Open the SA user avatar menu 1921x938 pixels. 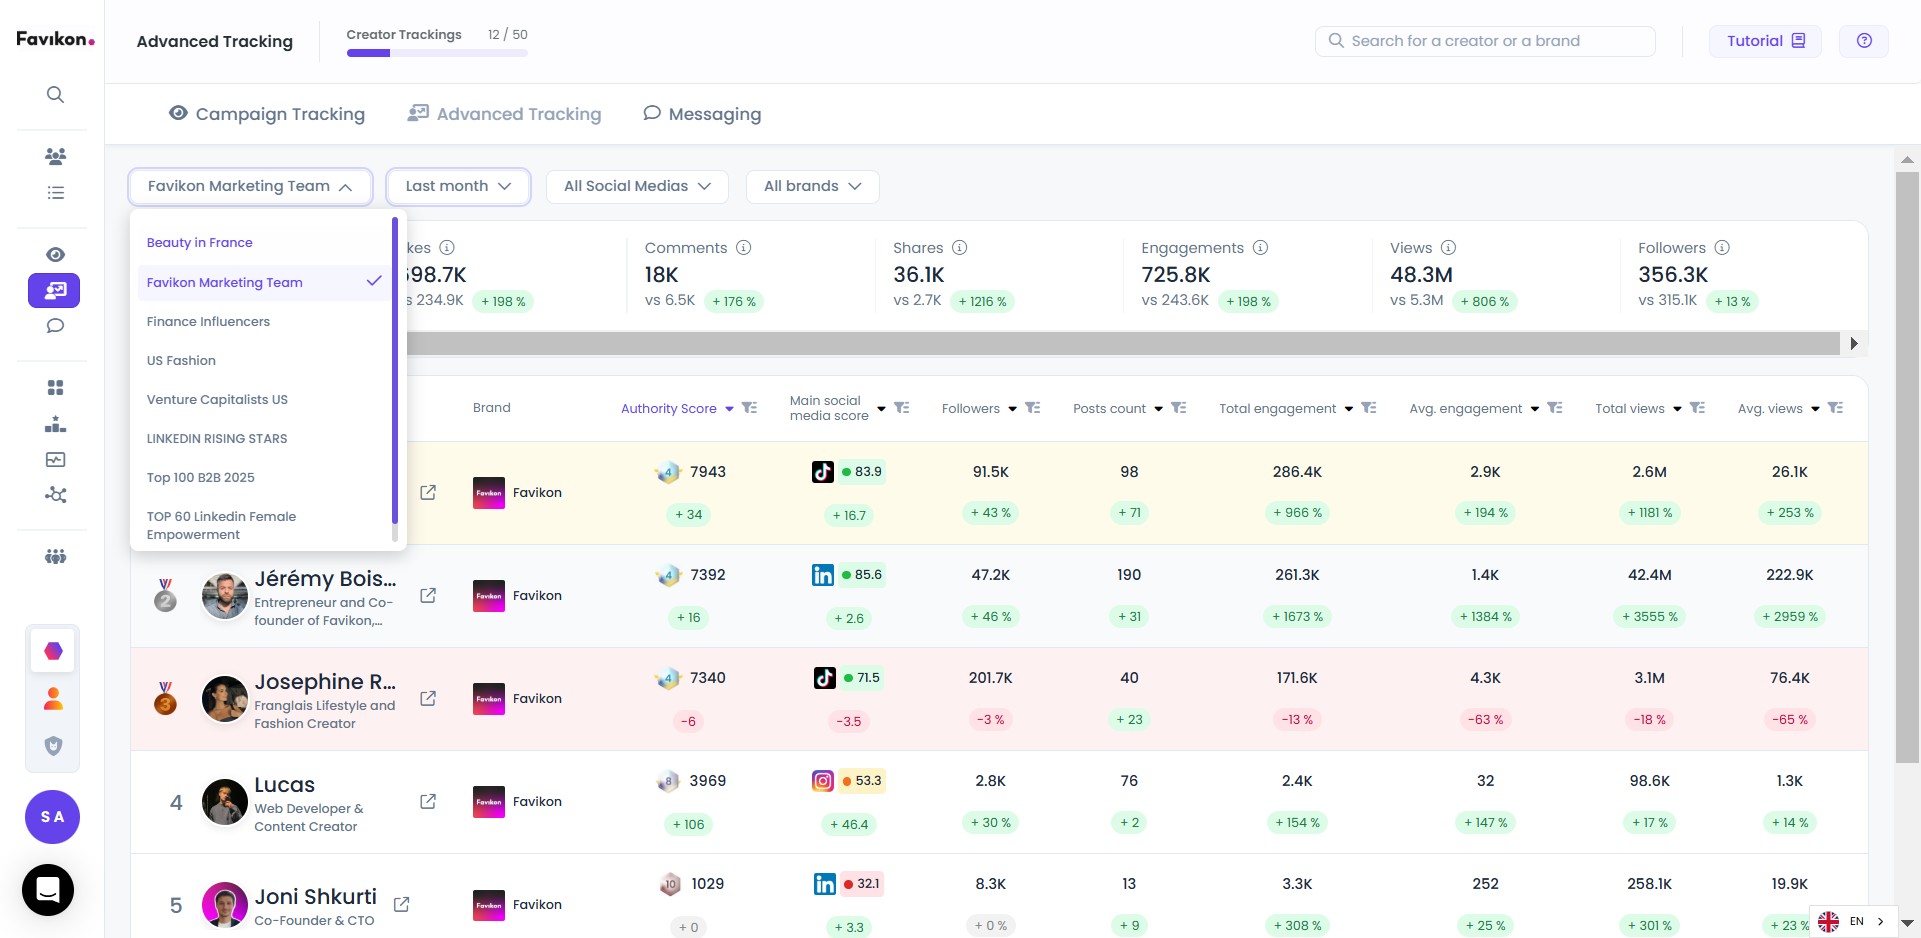point(52,817)
